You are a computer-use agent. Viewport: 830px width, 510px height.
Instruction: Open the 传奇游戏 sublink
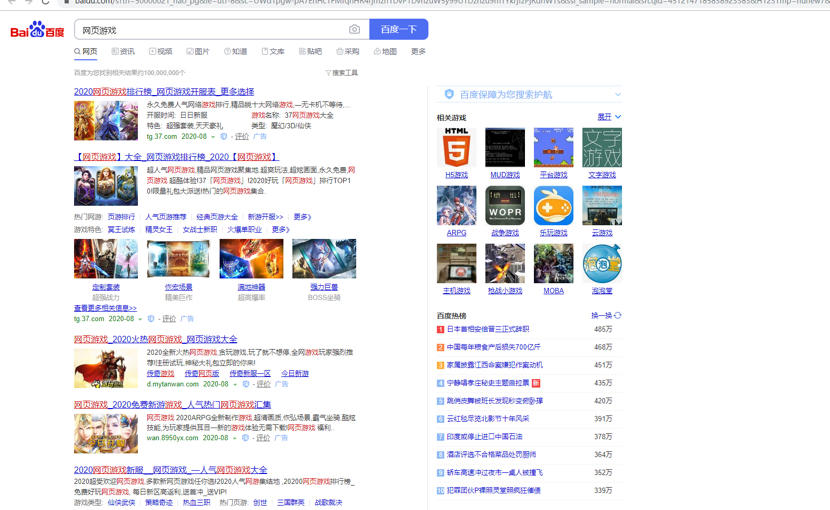coord(160,373)
